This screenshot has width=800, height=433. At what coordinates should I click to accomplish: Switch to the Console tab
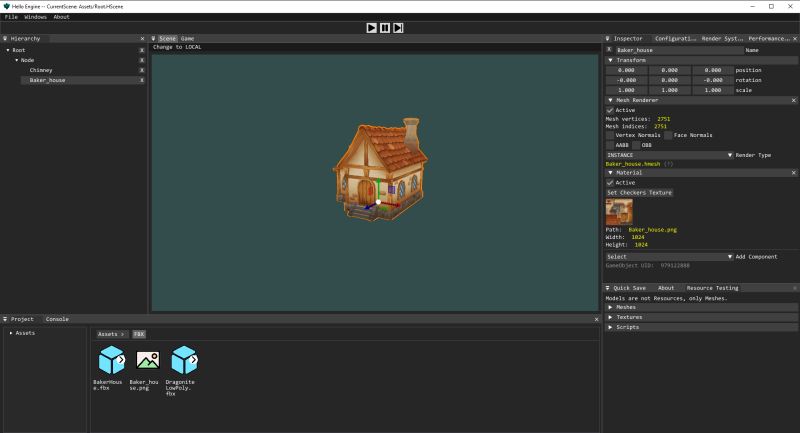[57, 319]
